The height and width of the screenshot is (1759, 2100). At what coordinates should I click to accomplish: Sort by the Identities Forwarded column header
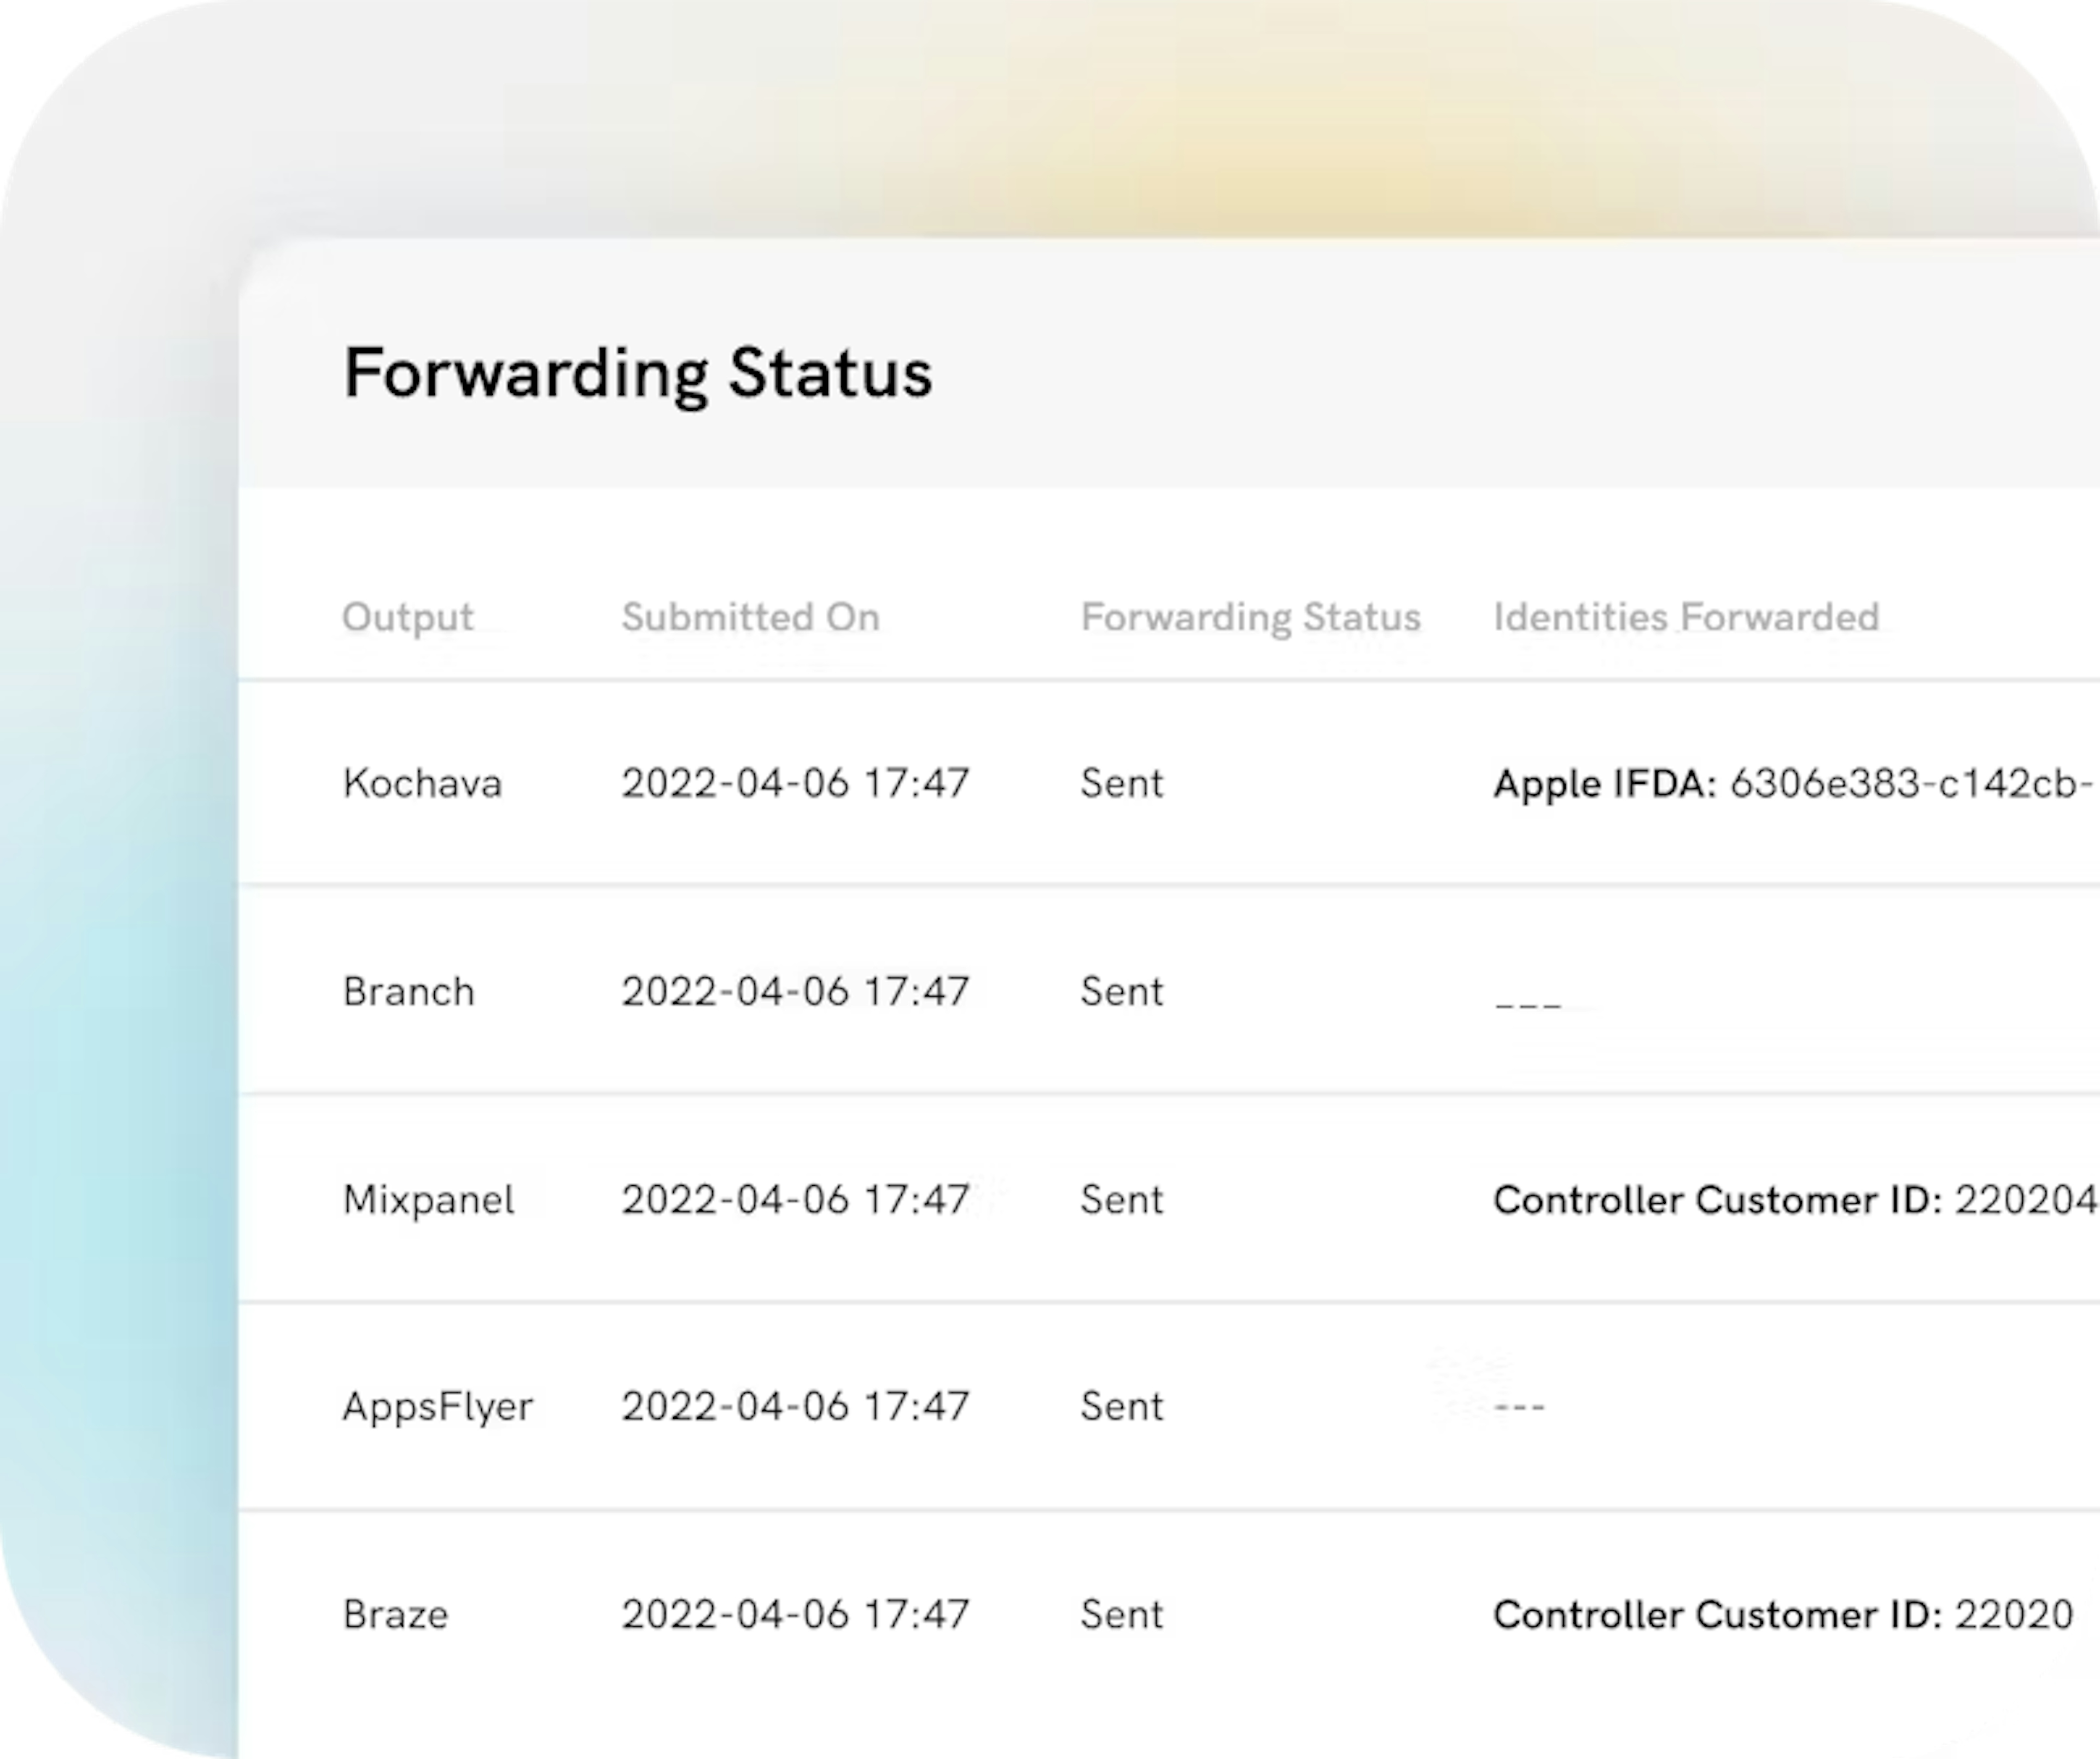pos(1686,617)
